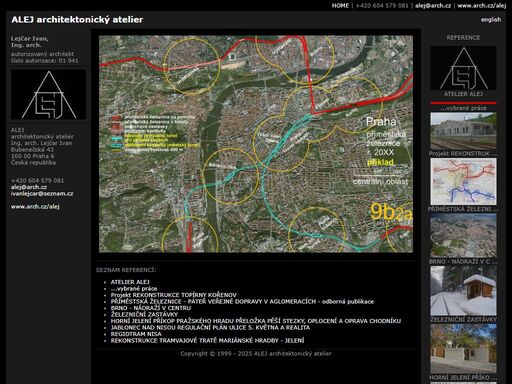The height and width of the screenshot is (384, 512).
Task: Open the Horní Jelení příkop fence thumbnail
Action: [463, 349]
